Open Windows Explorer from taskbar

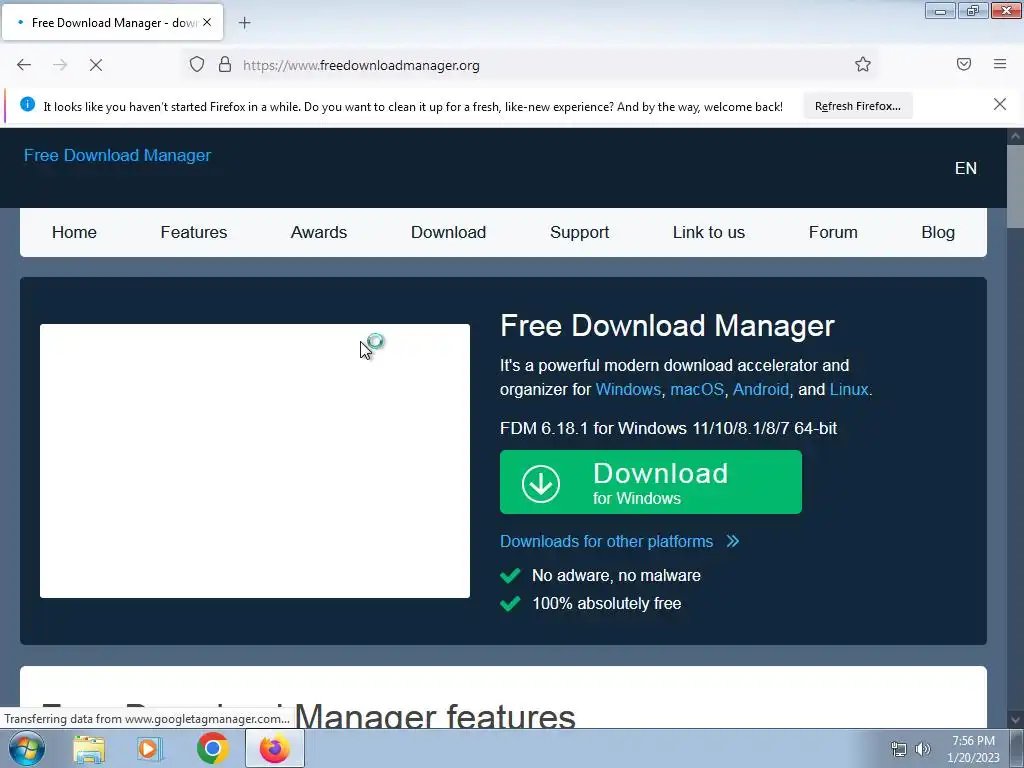point(89,749)
